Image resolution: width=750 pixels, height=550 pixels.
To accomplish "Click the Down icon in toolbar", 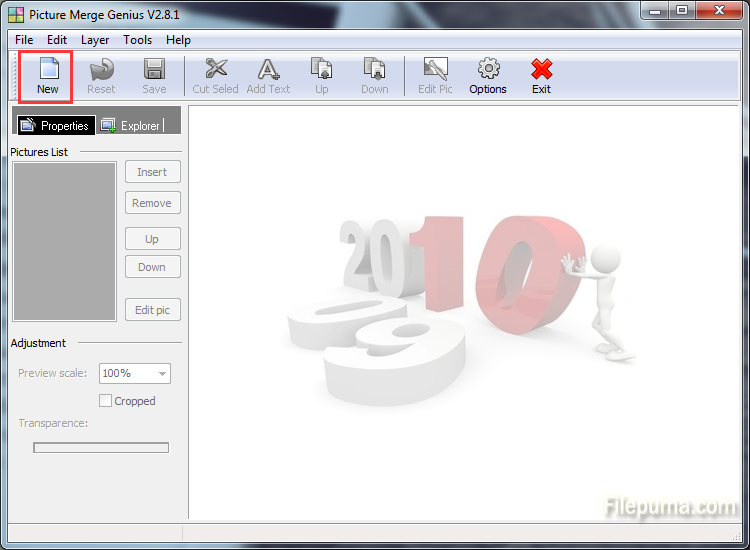I will pyautogui.click(x=375, y=69).
